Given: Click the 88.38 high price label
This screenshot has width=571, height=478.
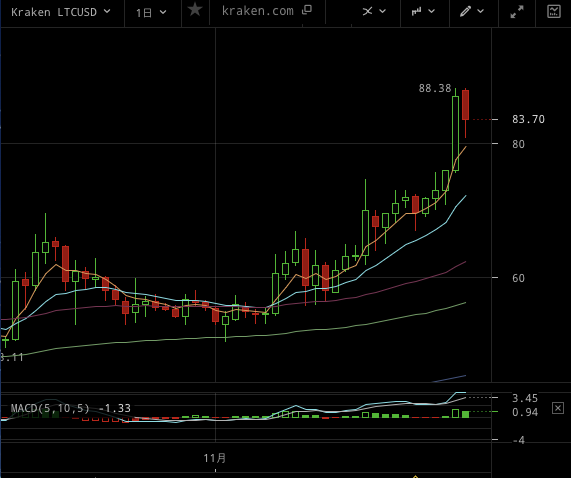Looking at the screenshot, I should [435, 88].
